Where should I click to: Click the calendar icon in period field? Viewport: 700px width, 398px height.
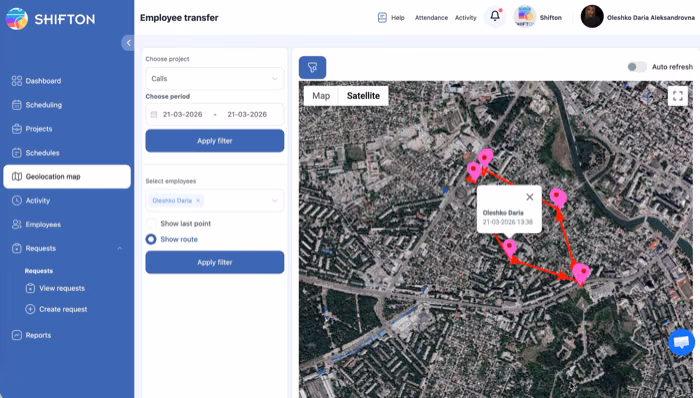click(154, 115)
